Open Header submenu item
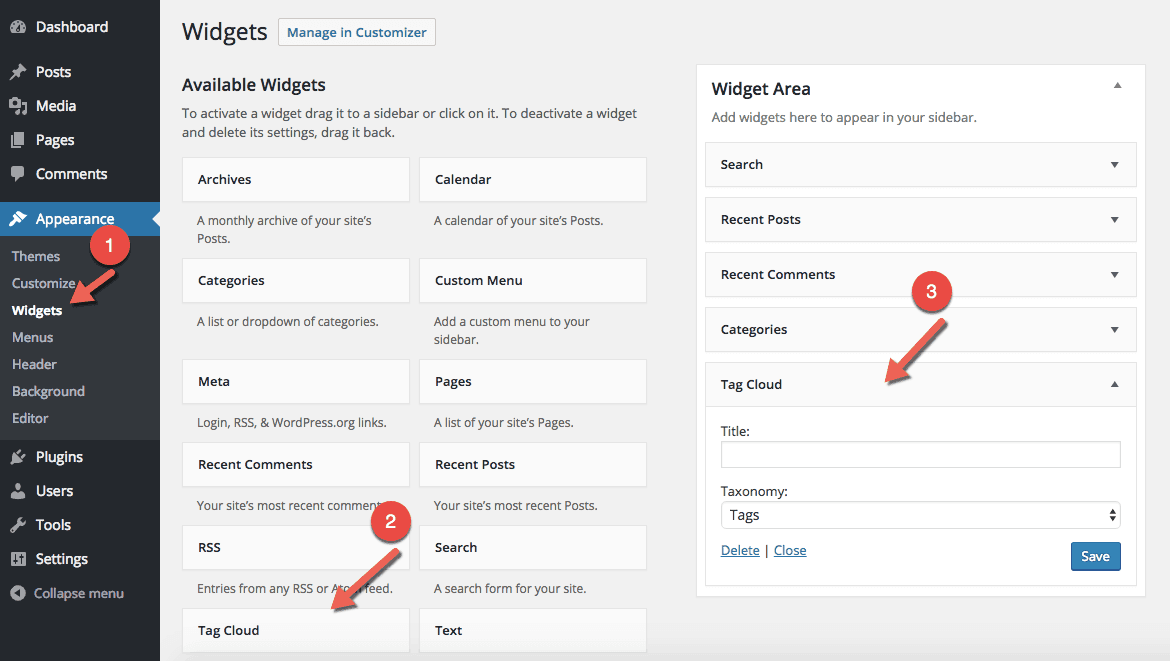 click(x=34, y=364)
